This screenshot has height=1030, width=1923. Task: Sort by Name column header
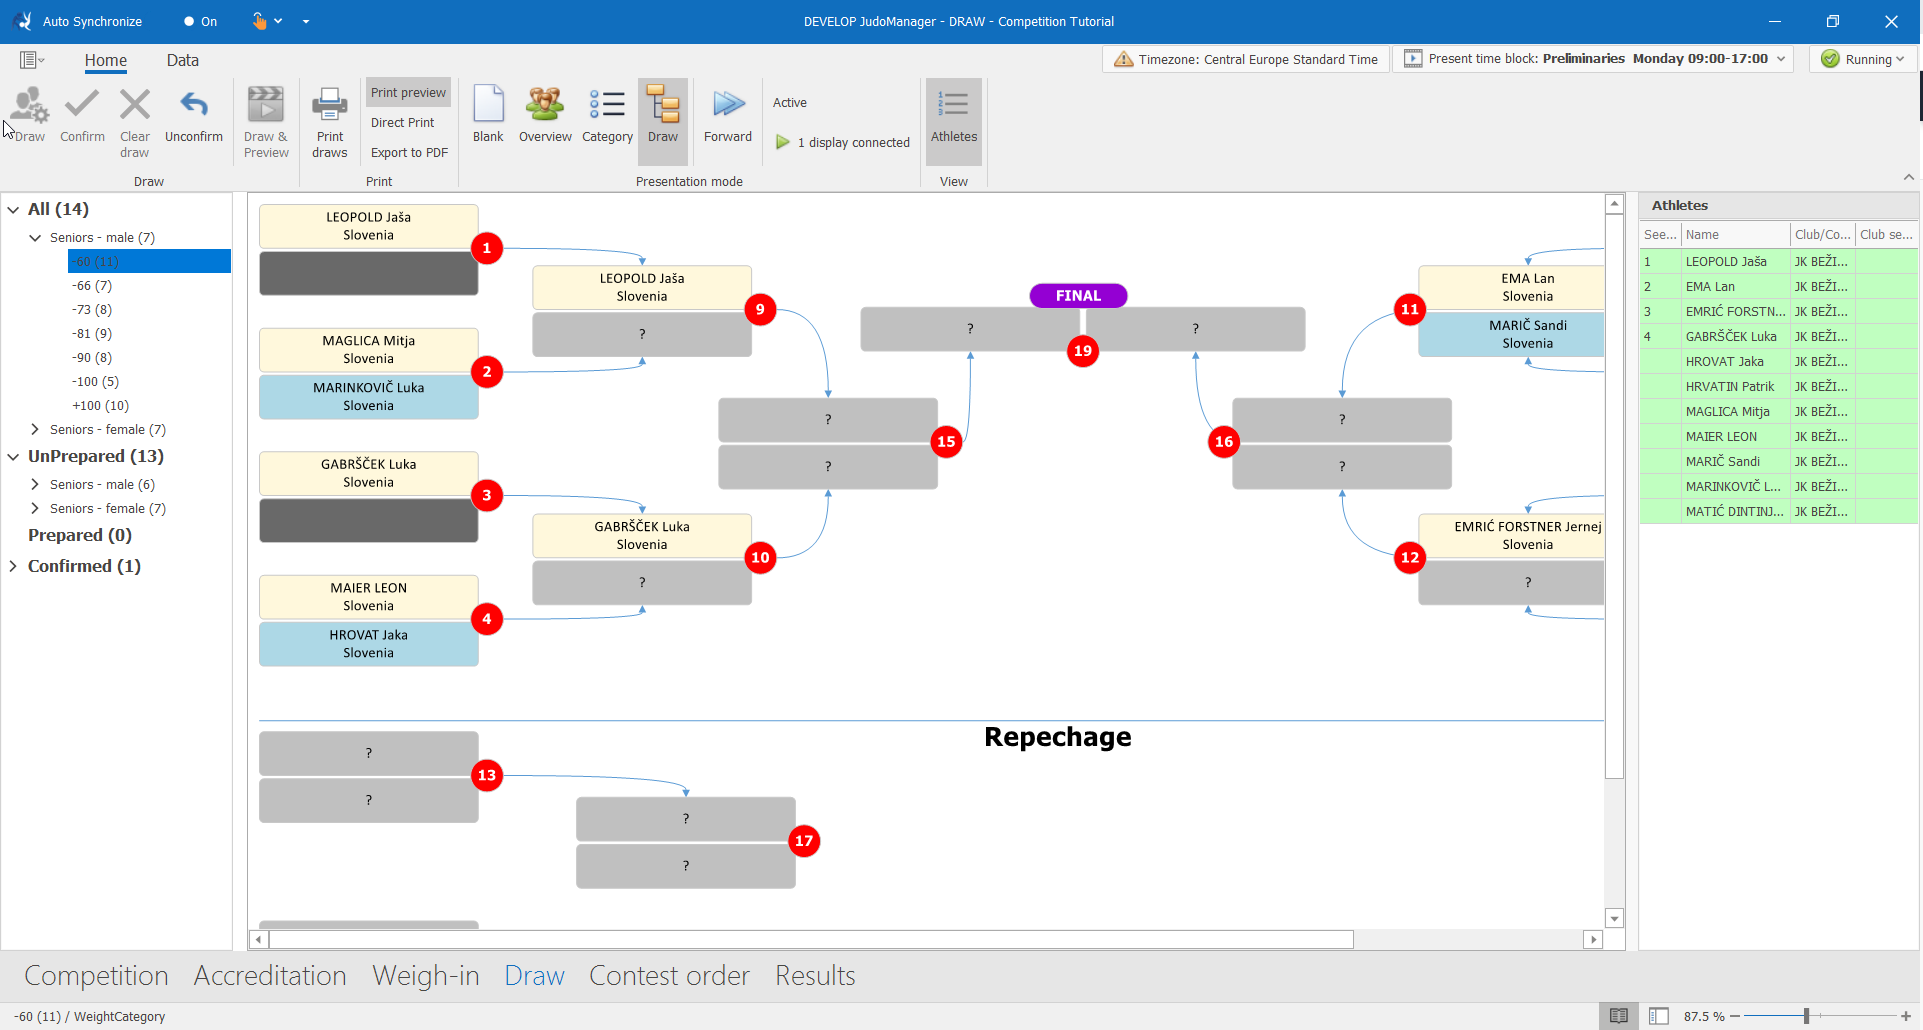point(1735,234)
